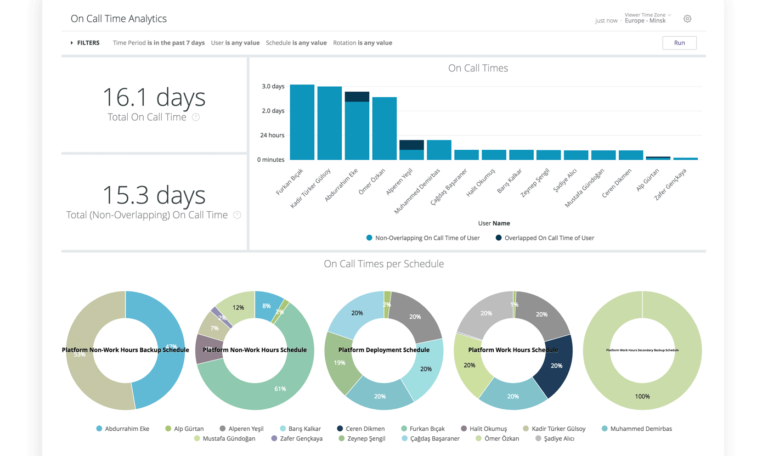
Task: Click the Platform Non-Work Hours Schedule donut label
Action: point(255,350)
